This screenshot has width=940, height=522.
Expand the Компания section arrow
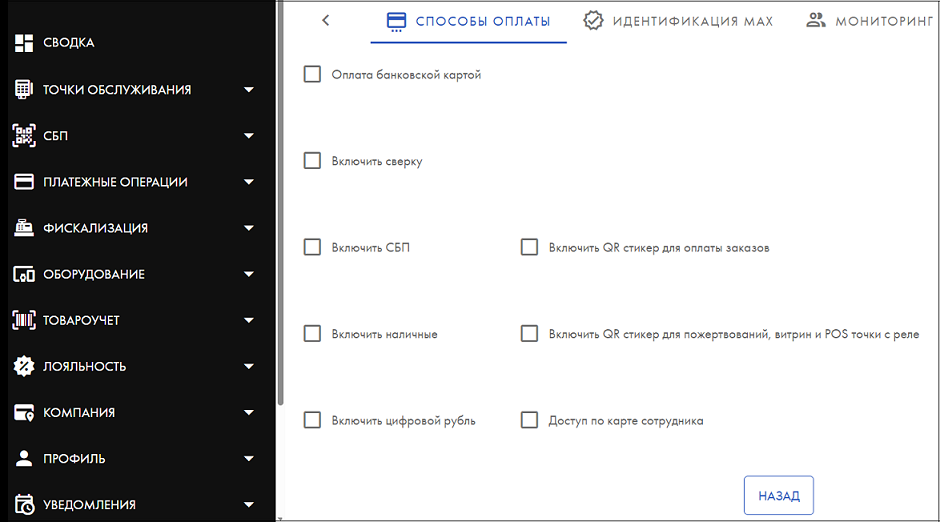coord(249,412)
